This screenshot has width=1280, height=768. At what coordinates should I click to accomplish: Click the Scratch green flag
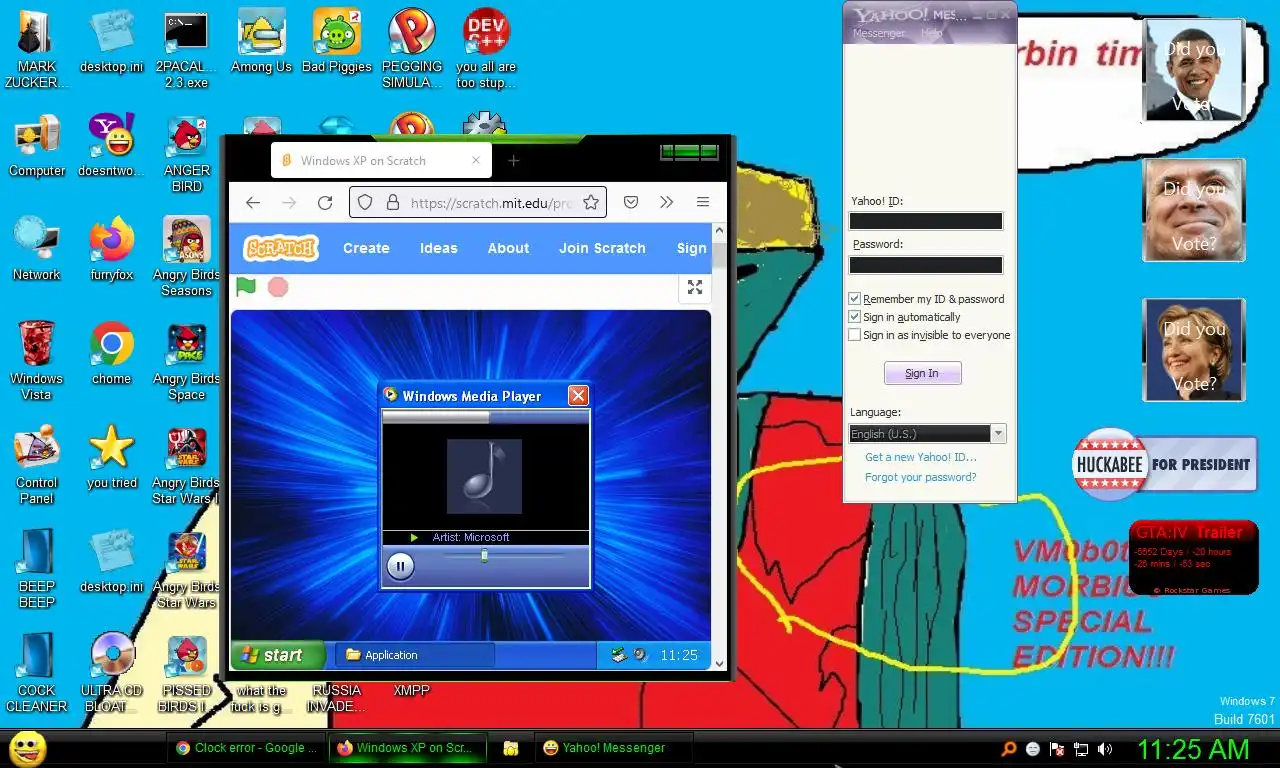246,287
